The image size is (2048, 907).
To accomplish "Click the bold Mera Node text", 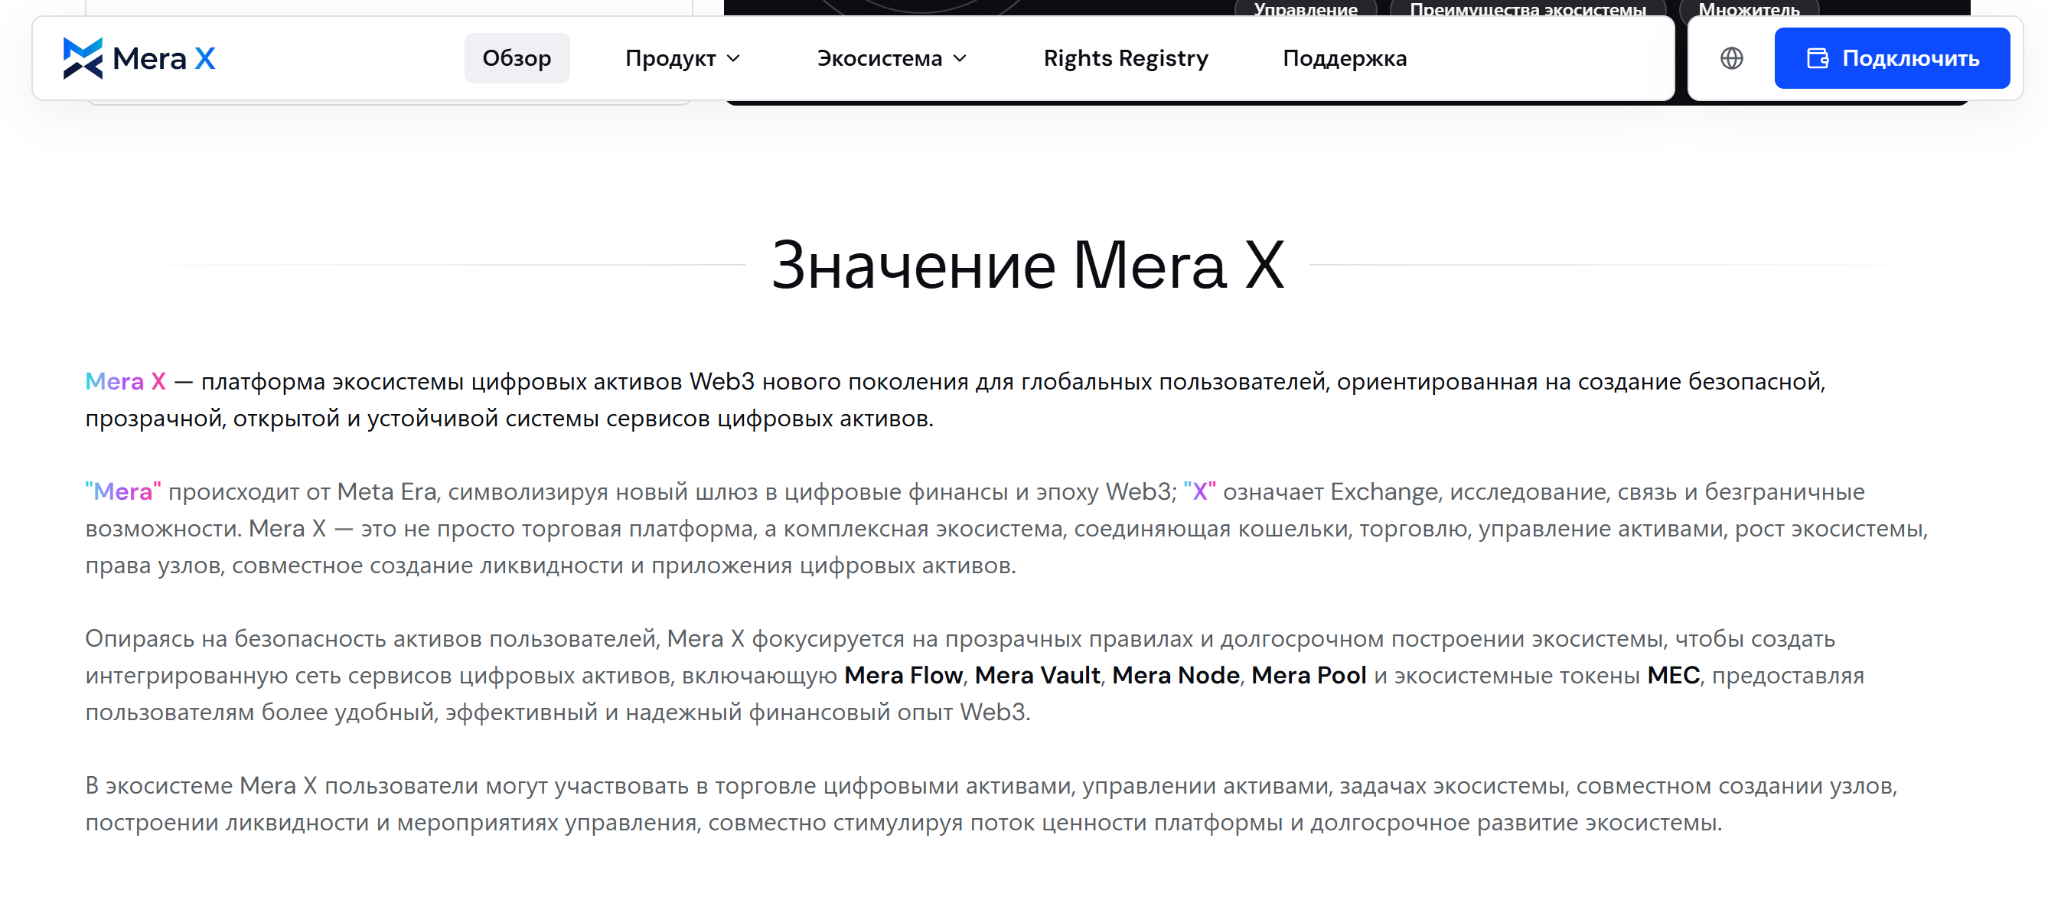I will (x=1176, y=675).
